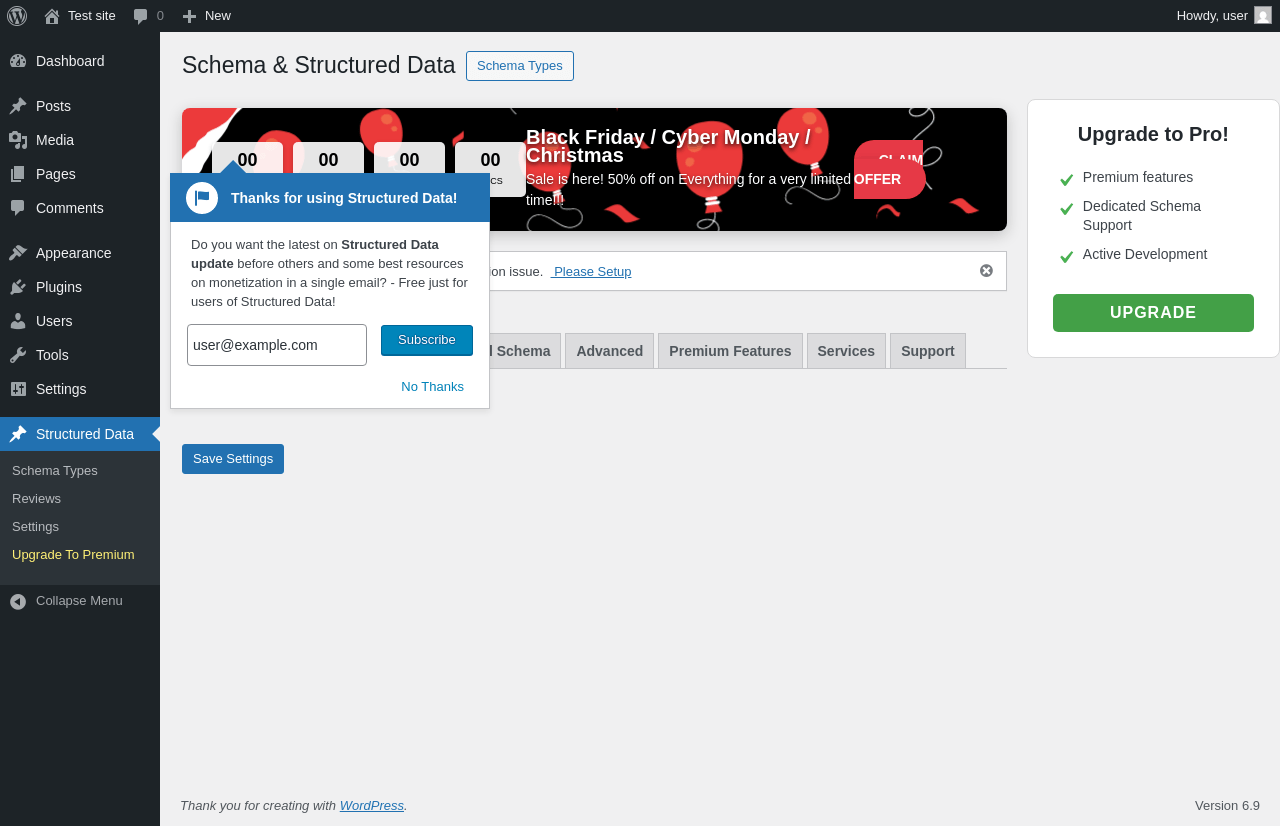Open the comments bubble in the admin bar
The width and height of the screenshot is (1280, 826).
[141, 16]
